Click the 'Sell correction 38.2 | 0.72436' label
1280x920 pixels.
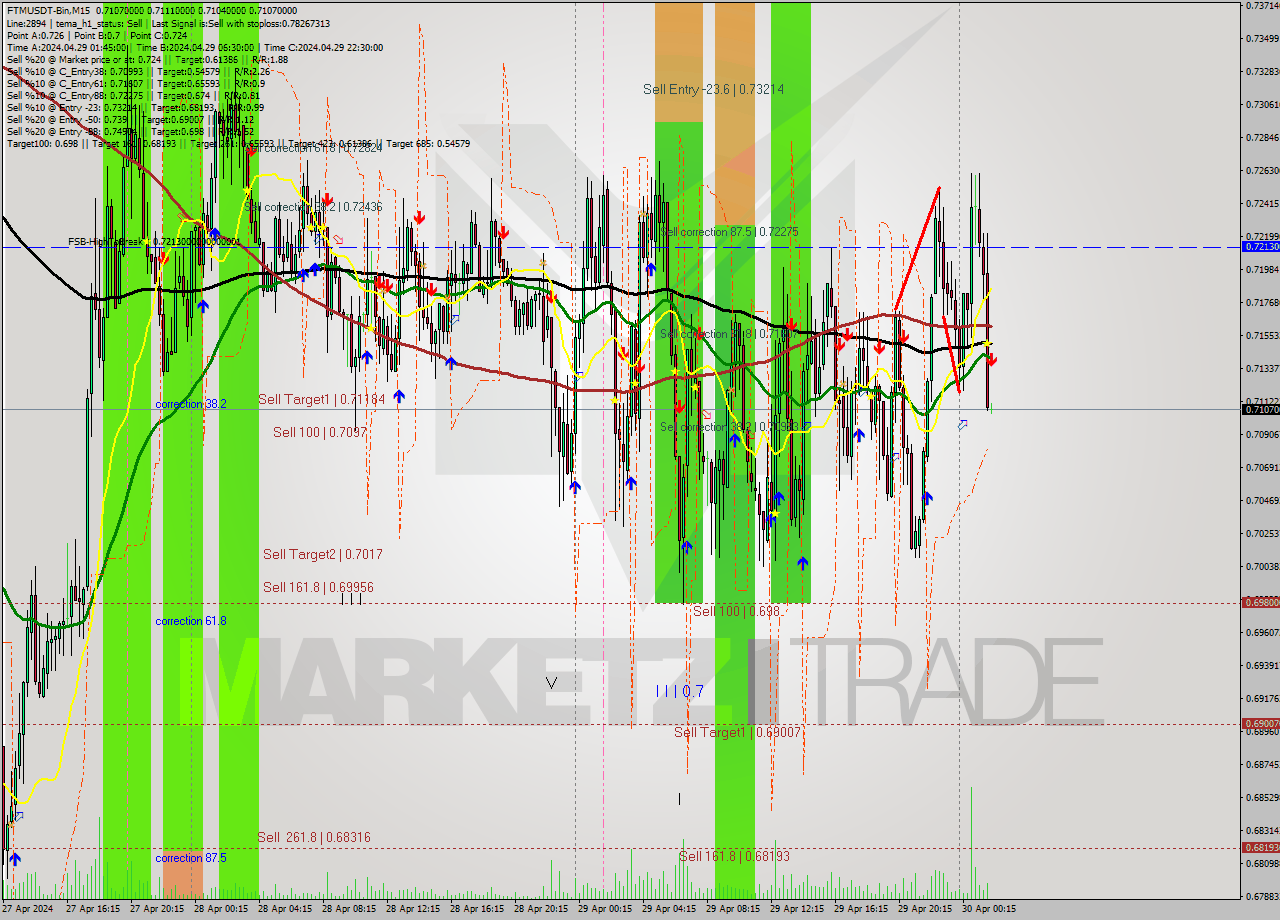[x=313, y=206]
